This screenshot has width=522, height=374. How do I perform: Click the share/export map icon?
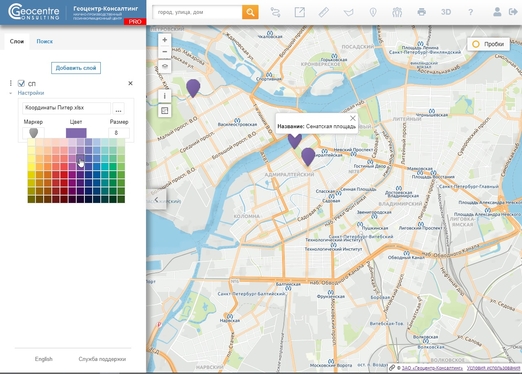[300, 12]
